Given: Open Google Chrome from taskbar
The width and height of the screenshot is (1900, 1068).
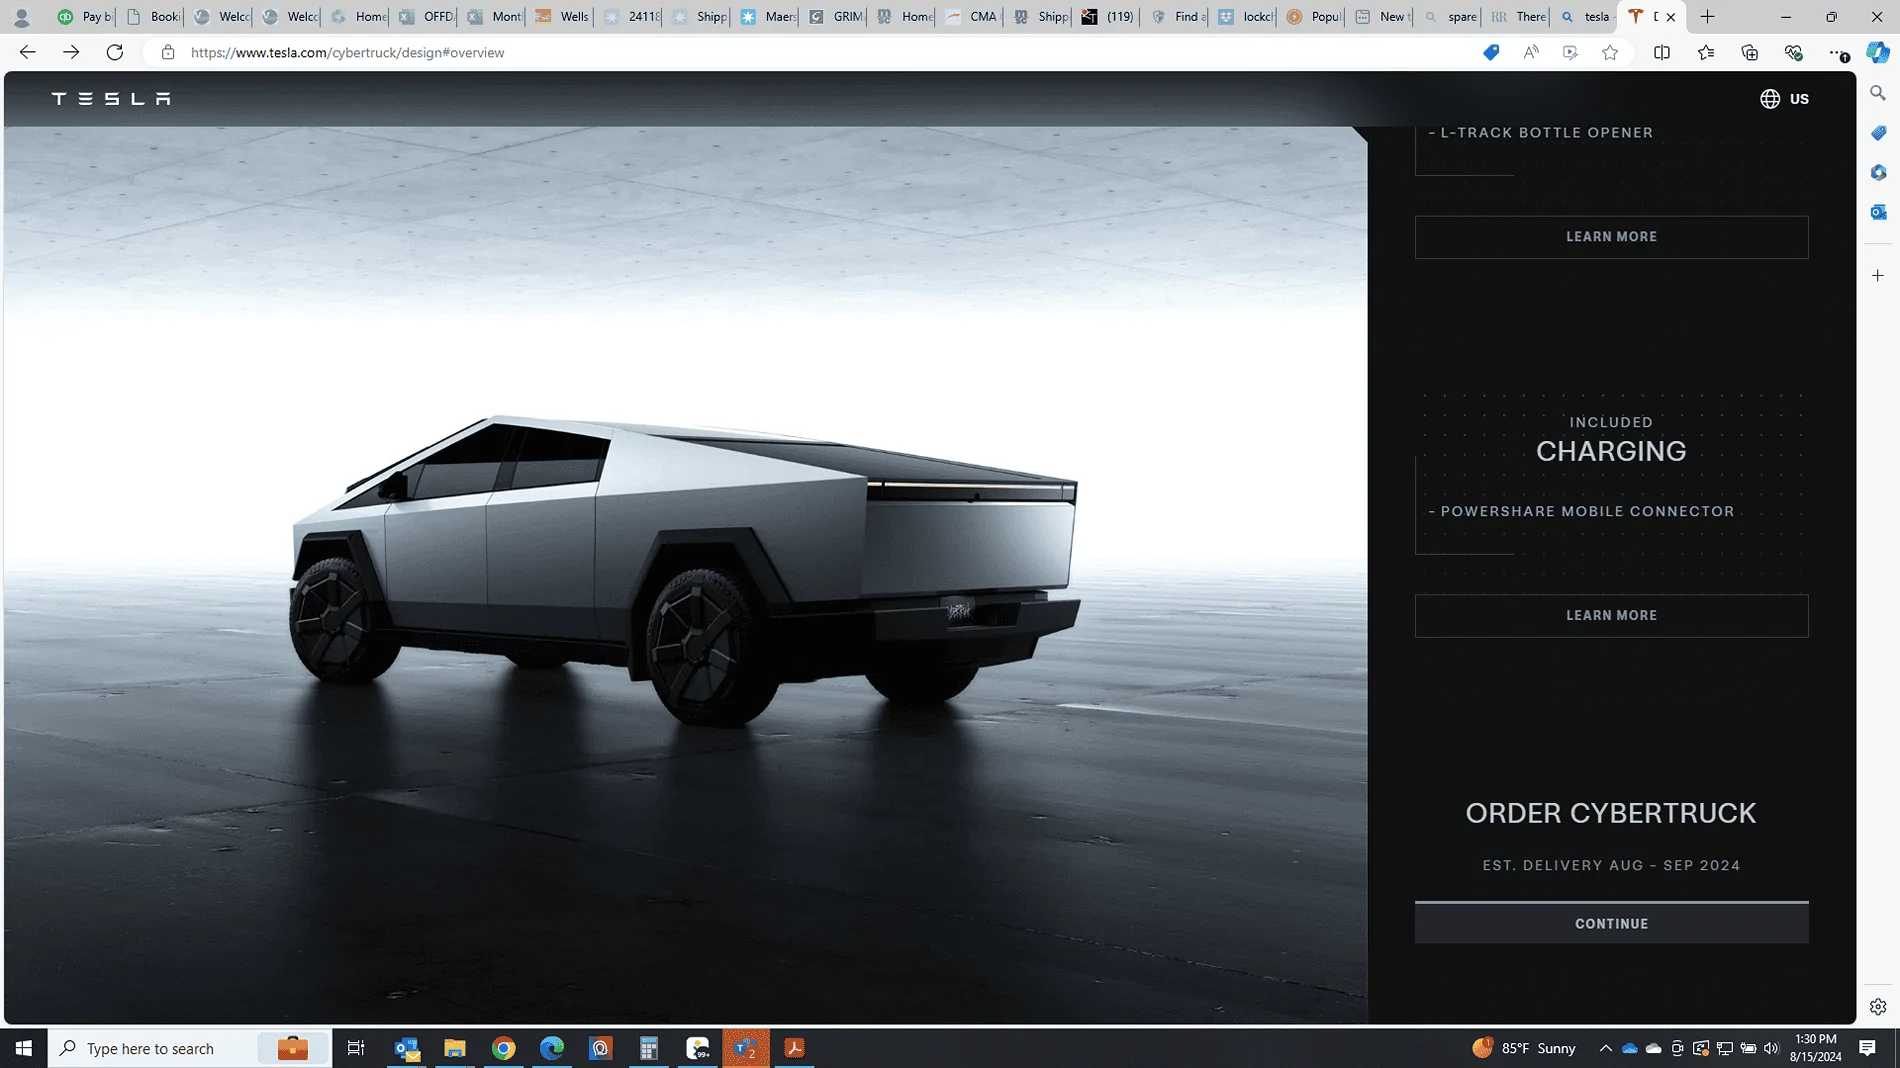Looking at the screenshot, I should [x=503, y=1048].
